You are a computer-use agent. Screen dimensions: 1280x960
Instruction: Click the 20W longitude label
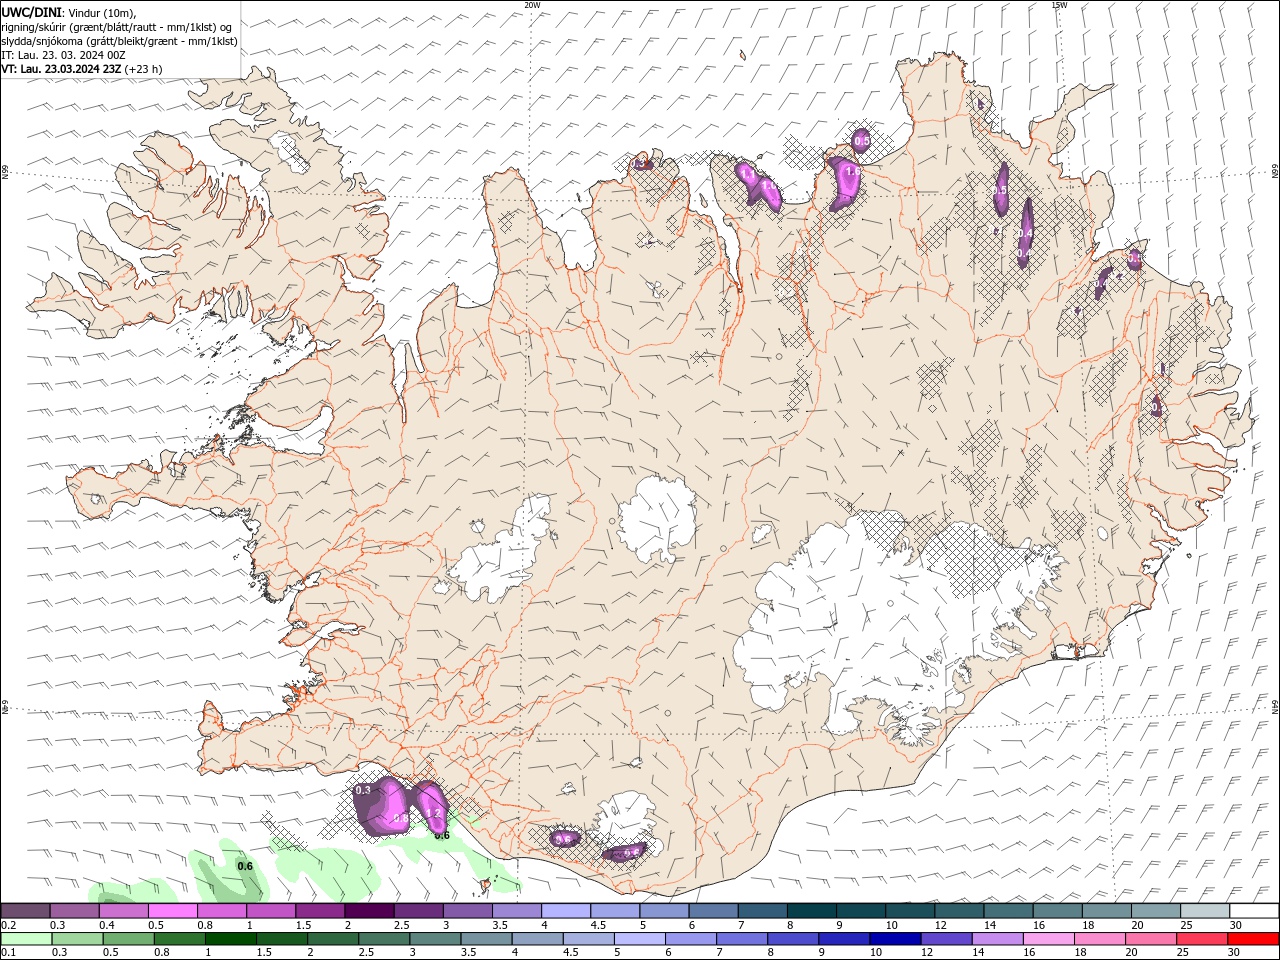(x=532, y=5)
